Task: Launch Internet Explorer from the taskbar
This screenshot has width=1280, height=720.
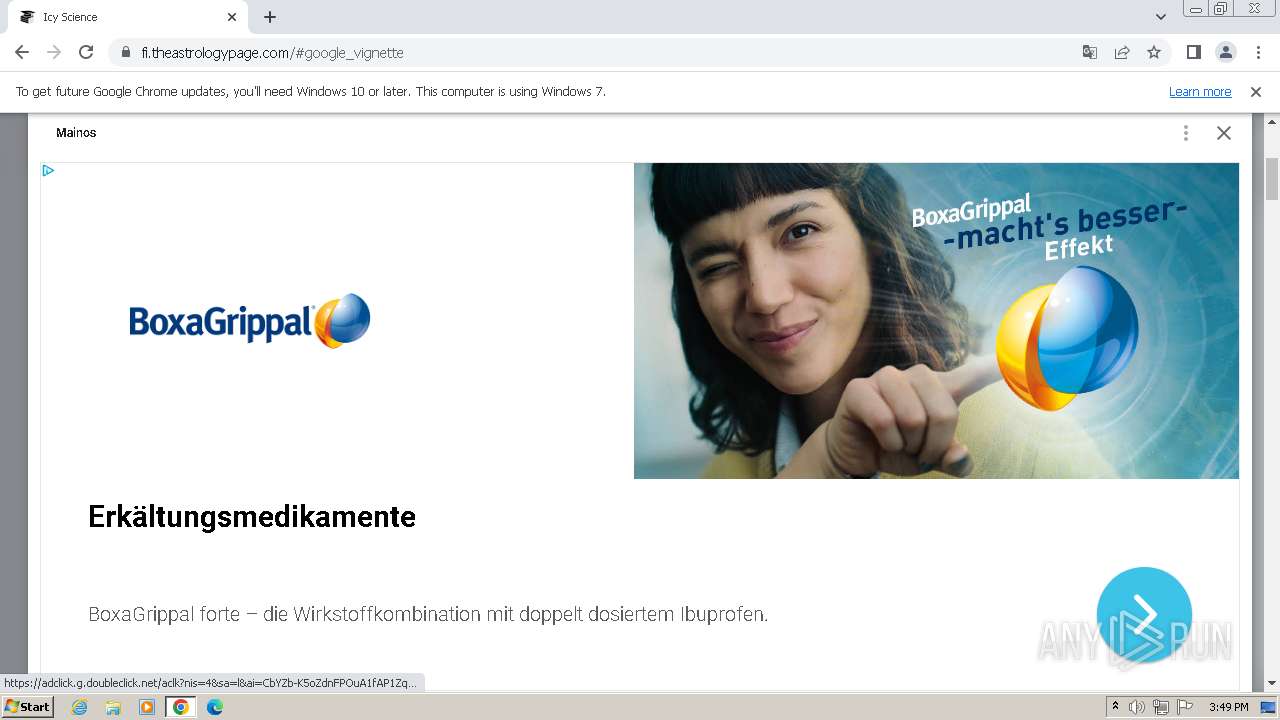Action: click(79, 707)
